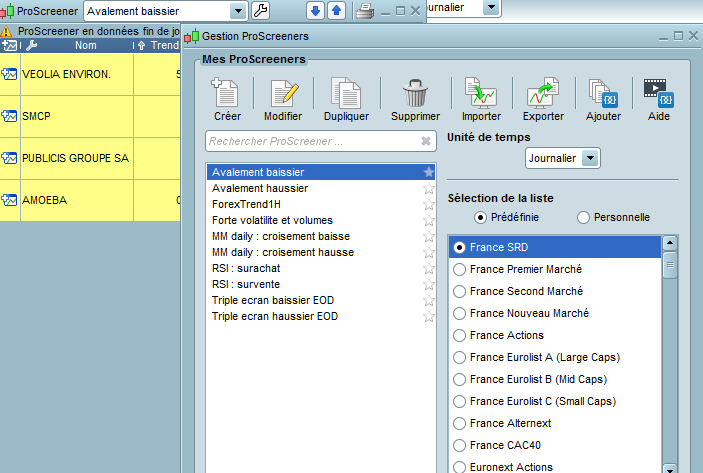Click the VEOLIA ENVIRON. name cell
The image size is (703, 473).
click(77, 74)
